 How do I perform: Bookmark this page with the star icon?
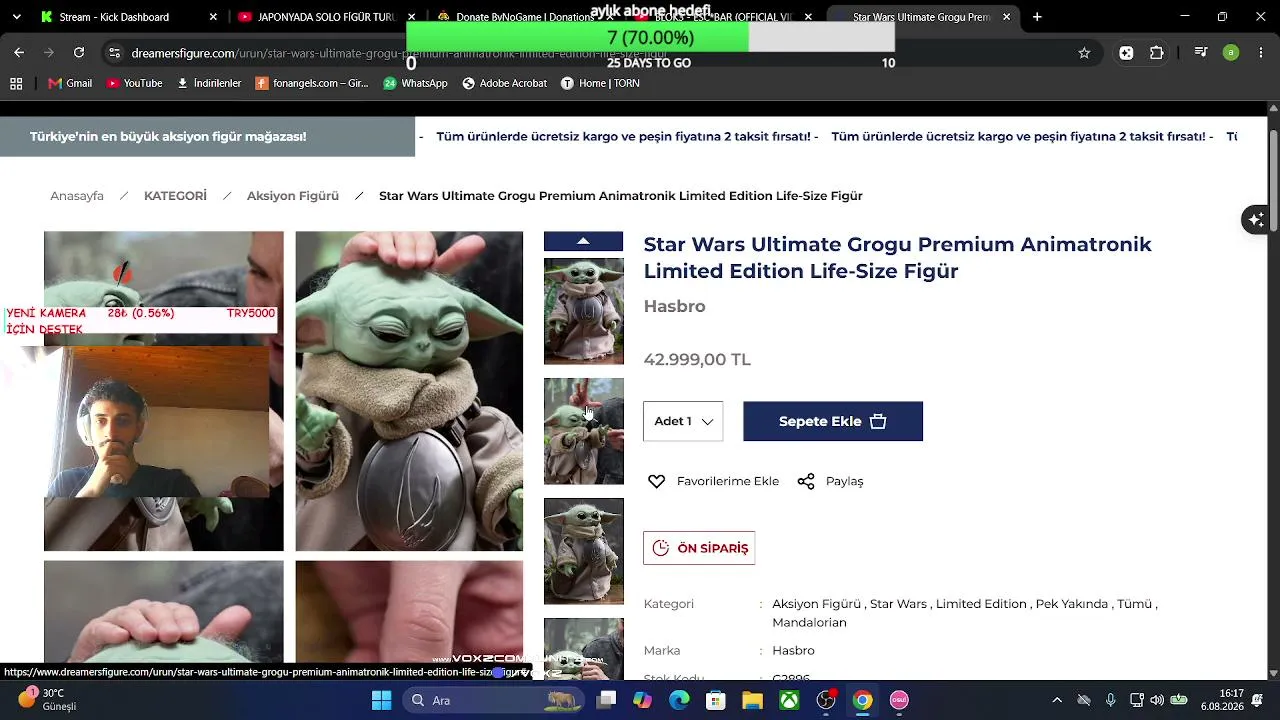(1084, 53)
